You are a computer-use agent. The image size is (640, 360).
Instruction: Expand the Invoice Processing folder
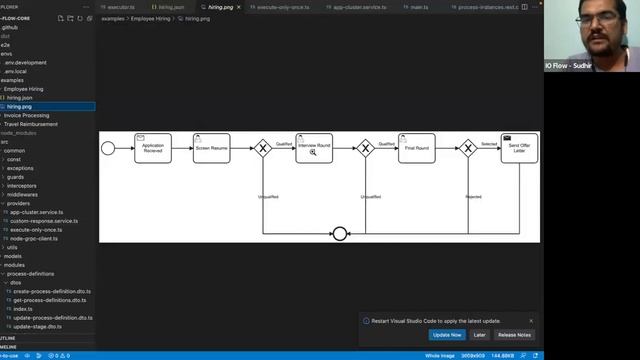click(27, 116)
